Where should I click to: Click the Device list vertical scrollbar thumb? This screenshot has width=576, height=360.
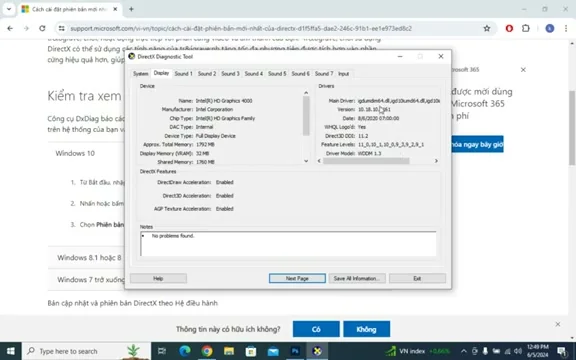coord(306,116)
